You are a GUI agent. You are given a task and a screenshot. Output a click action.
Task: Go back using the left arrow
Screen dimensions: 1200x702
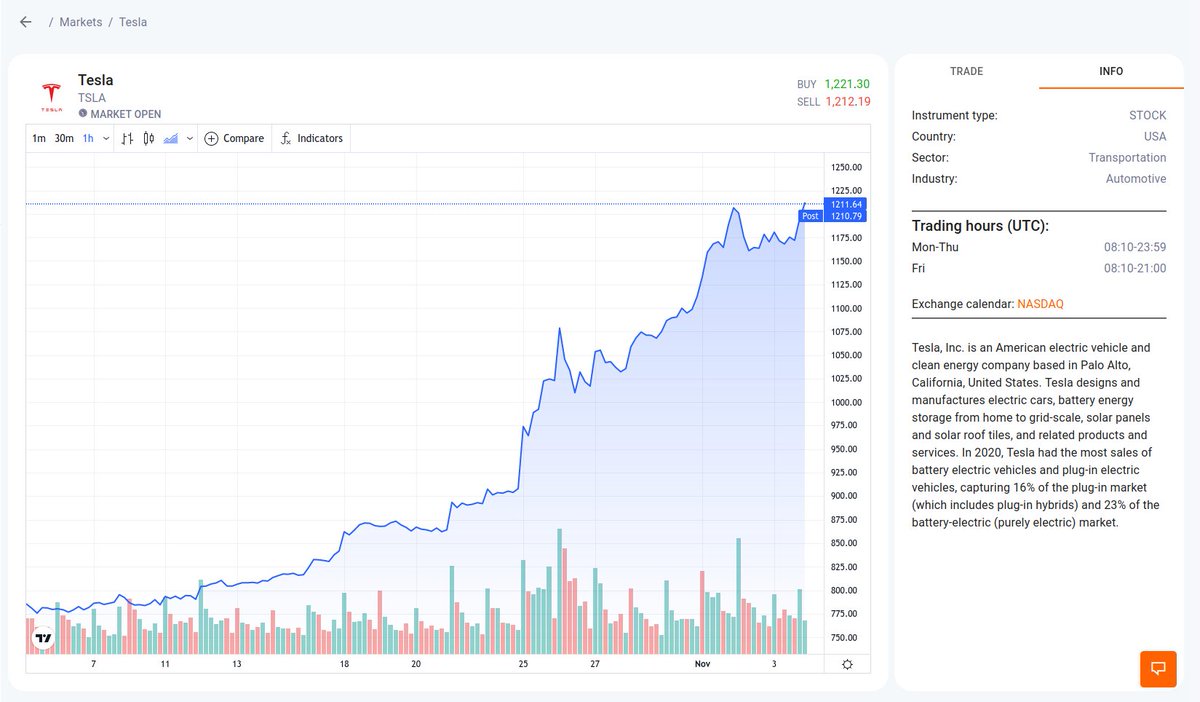26,22
